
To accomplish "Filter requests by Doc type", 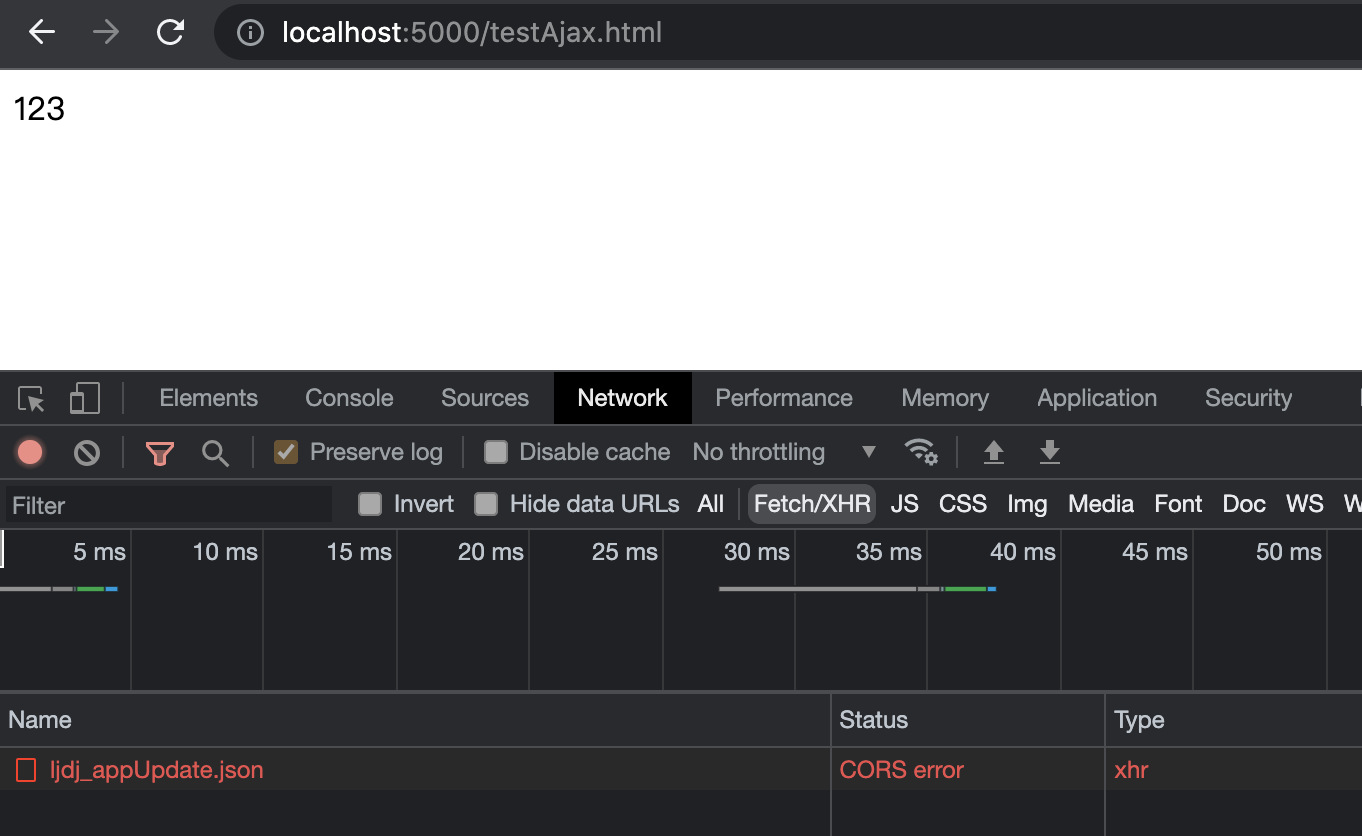I will pos(1244,504).
